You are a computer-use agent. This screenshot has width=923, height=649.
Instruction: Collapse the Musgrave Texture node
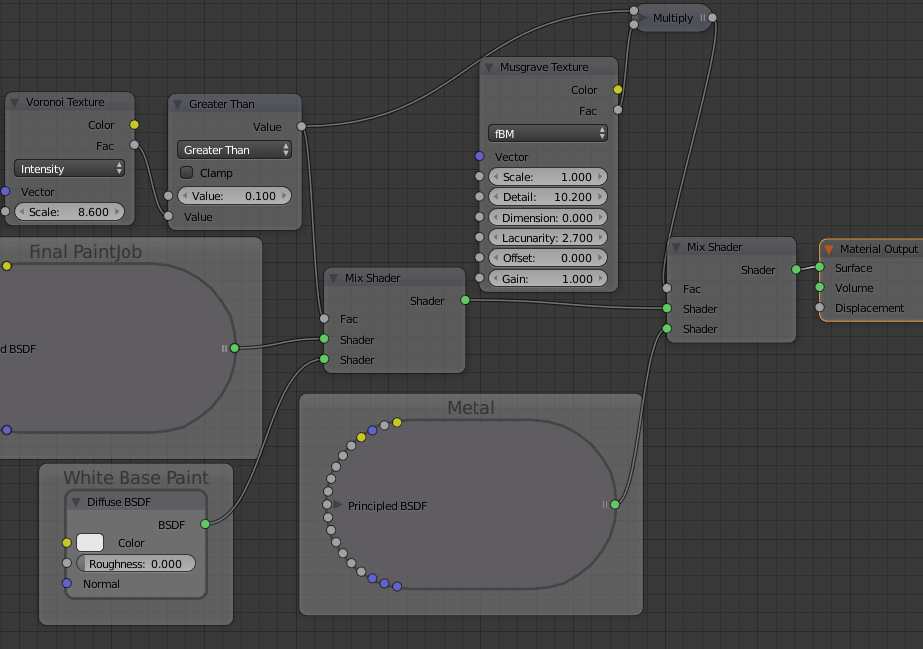(489, 68)
